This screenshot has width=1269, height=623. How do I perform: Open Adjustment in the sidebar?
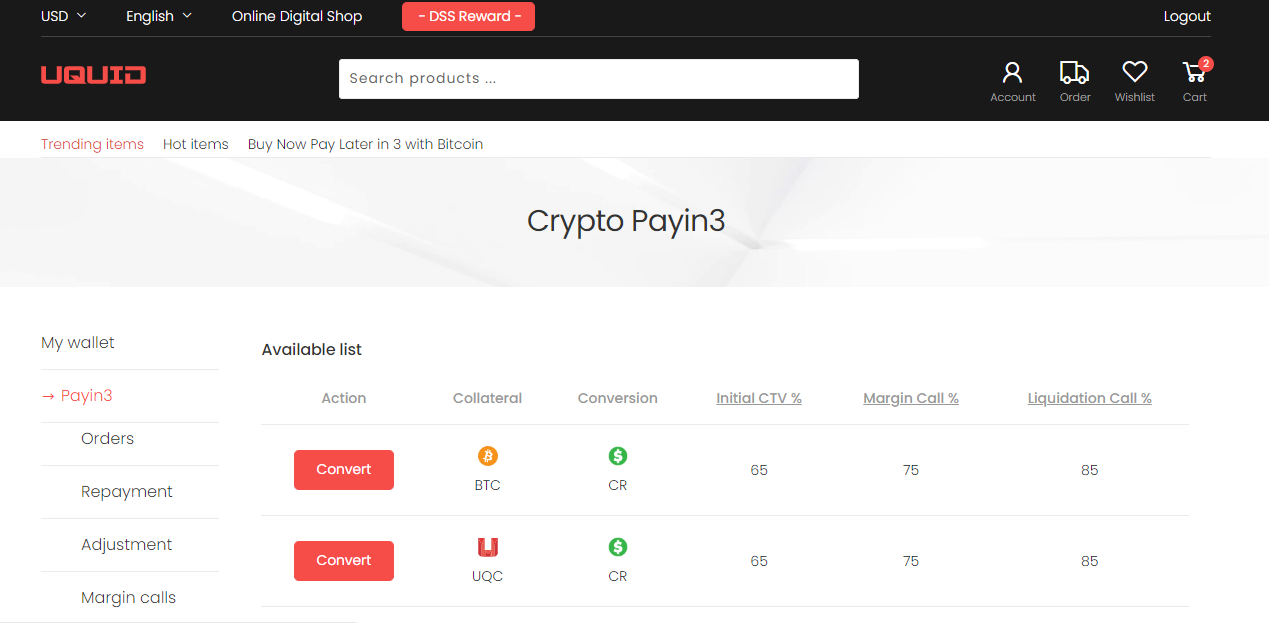tap(127, 545)
